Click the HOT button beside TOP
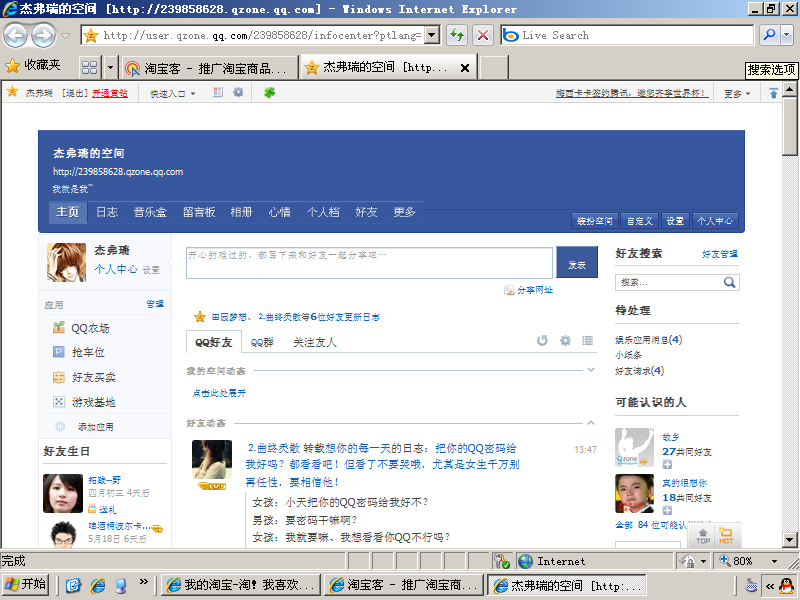 [726, 536]
